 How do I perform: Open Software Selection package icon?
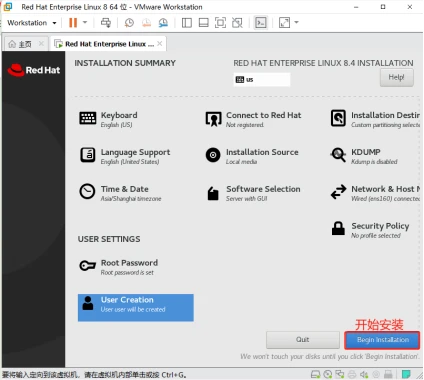pyautogui.click(x=213, y=193)
